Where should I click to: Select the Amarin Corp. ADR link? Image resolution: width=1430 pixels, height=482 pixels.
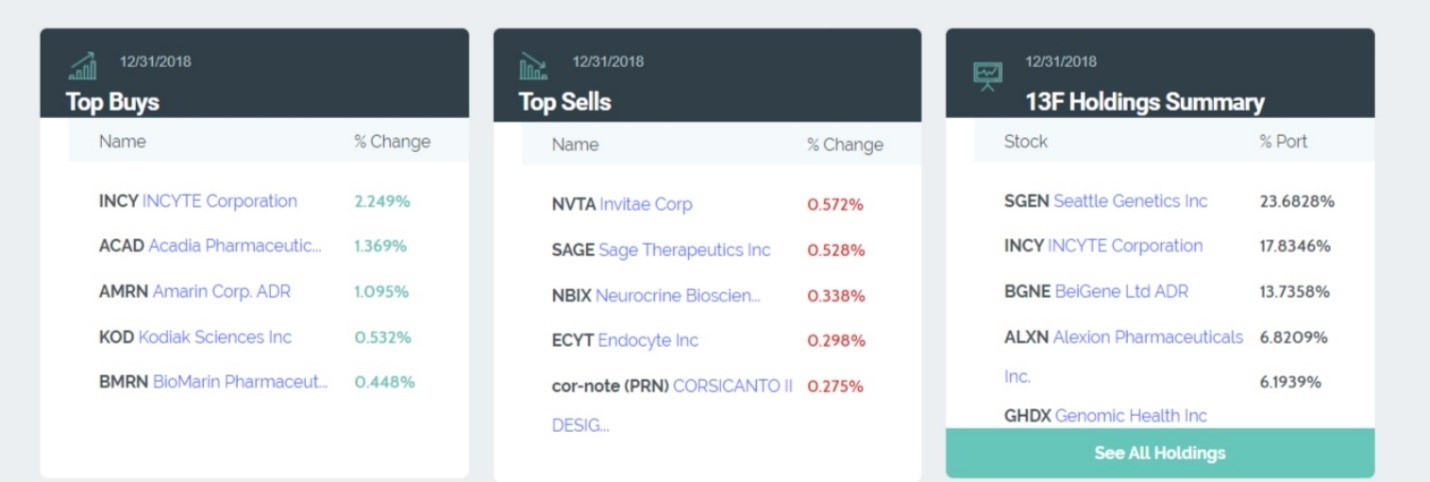221,292
